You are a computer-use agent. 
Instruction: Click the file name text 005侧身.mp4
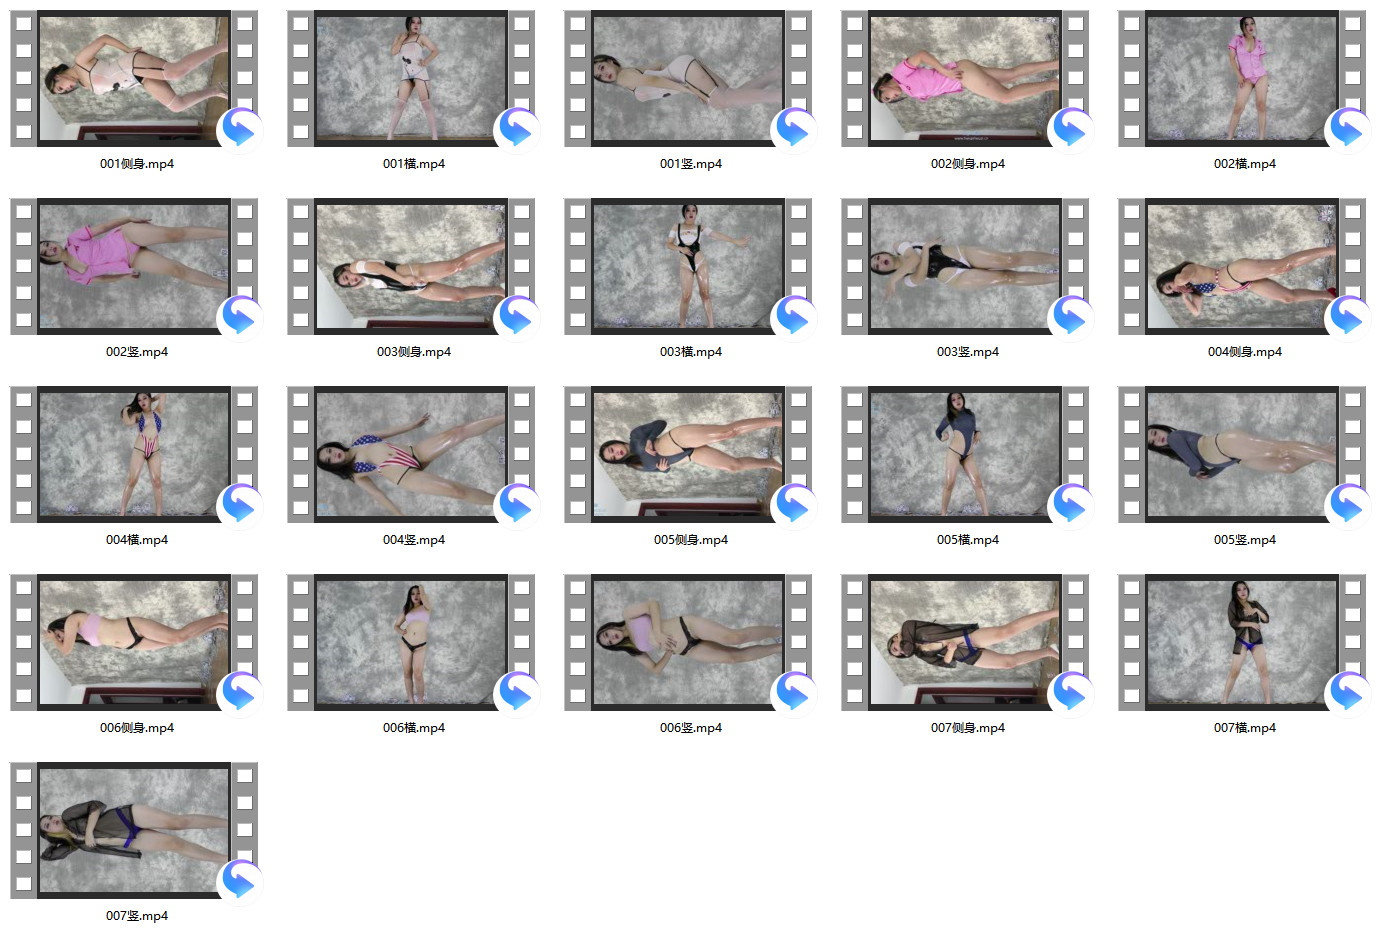(691, 540)
